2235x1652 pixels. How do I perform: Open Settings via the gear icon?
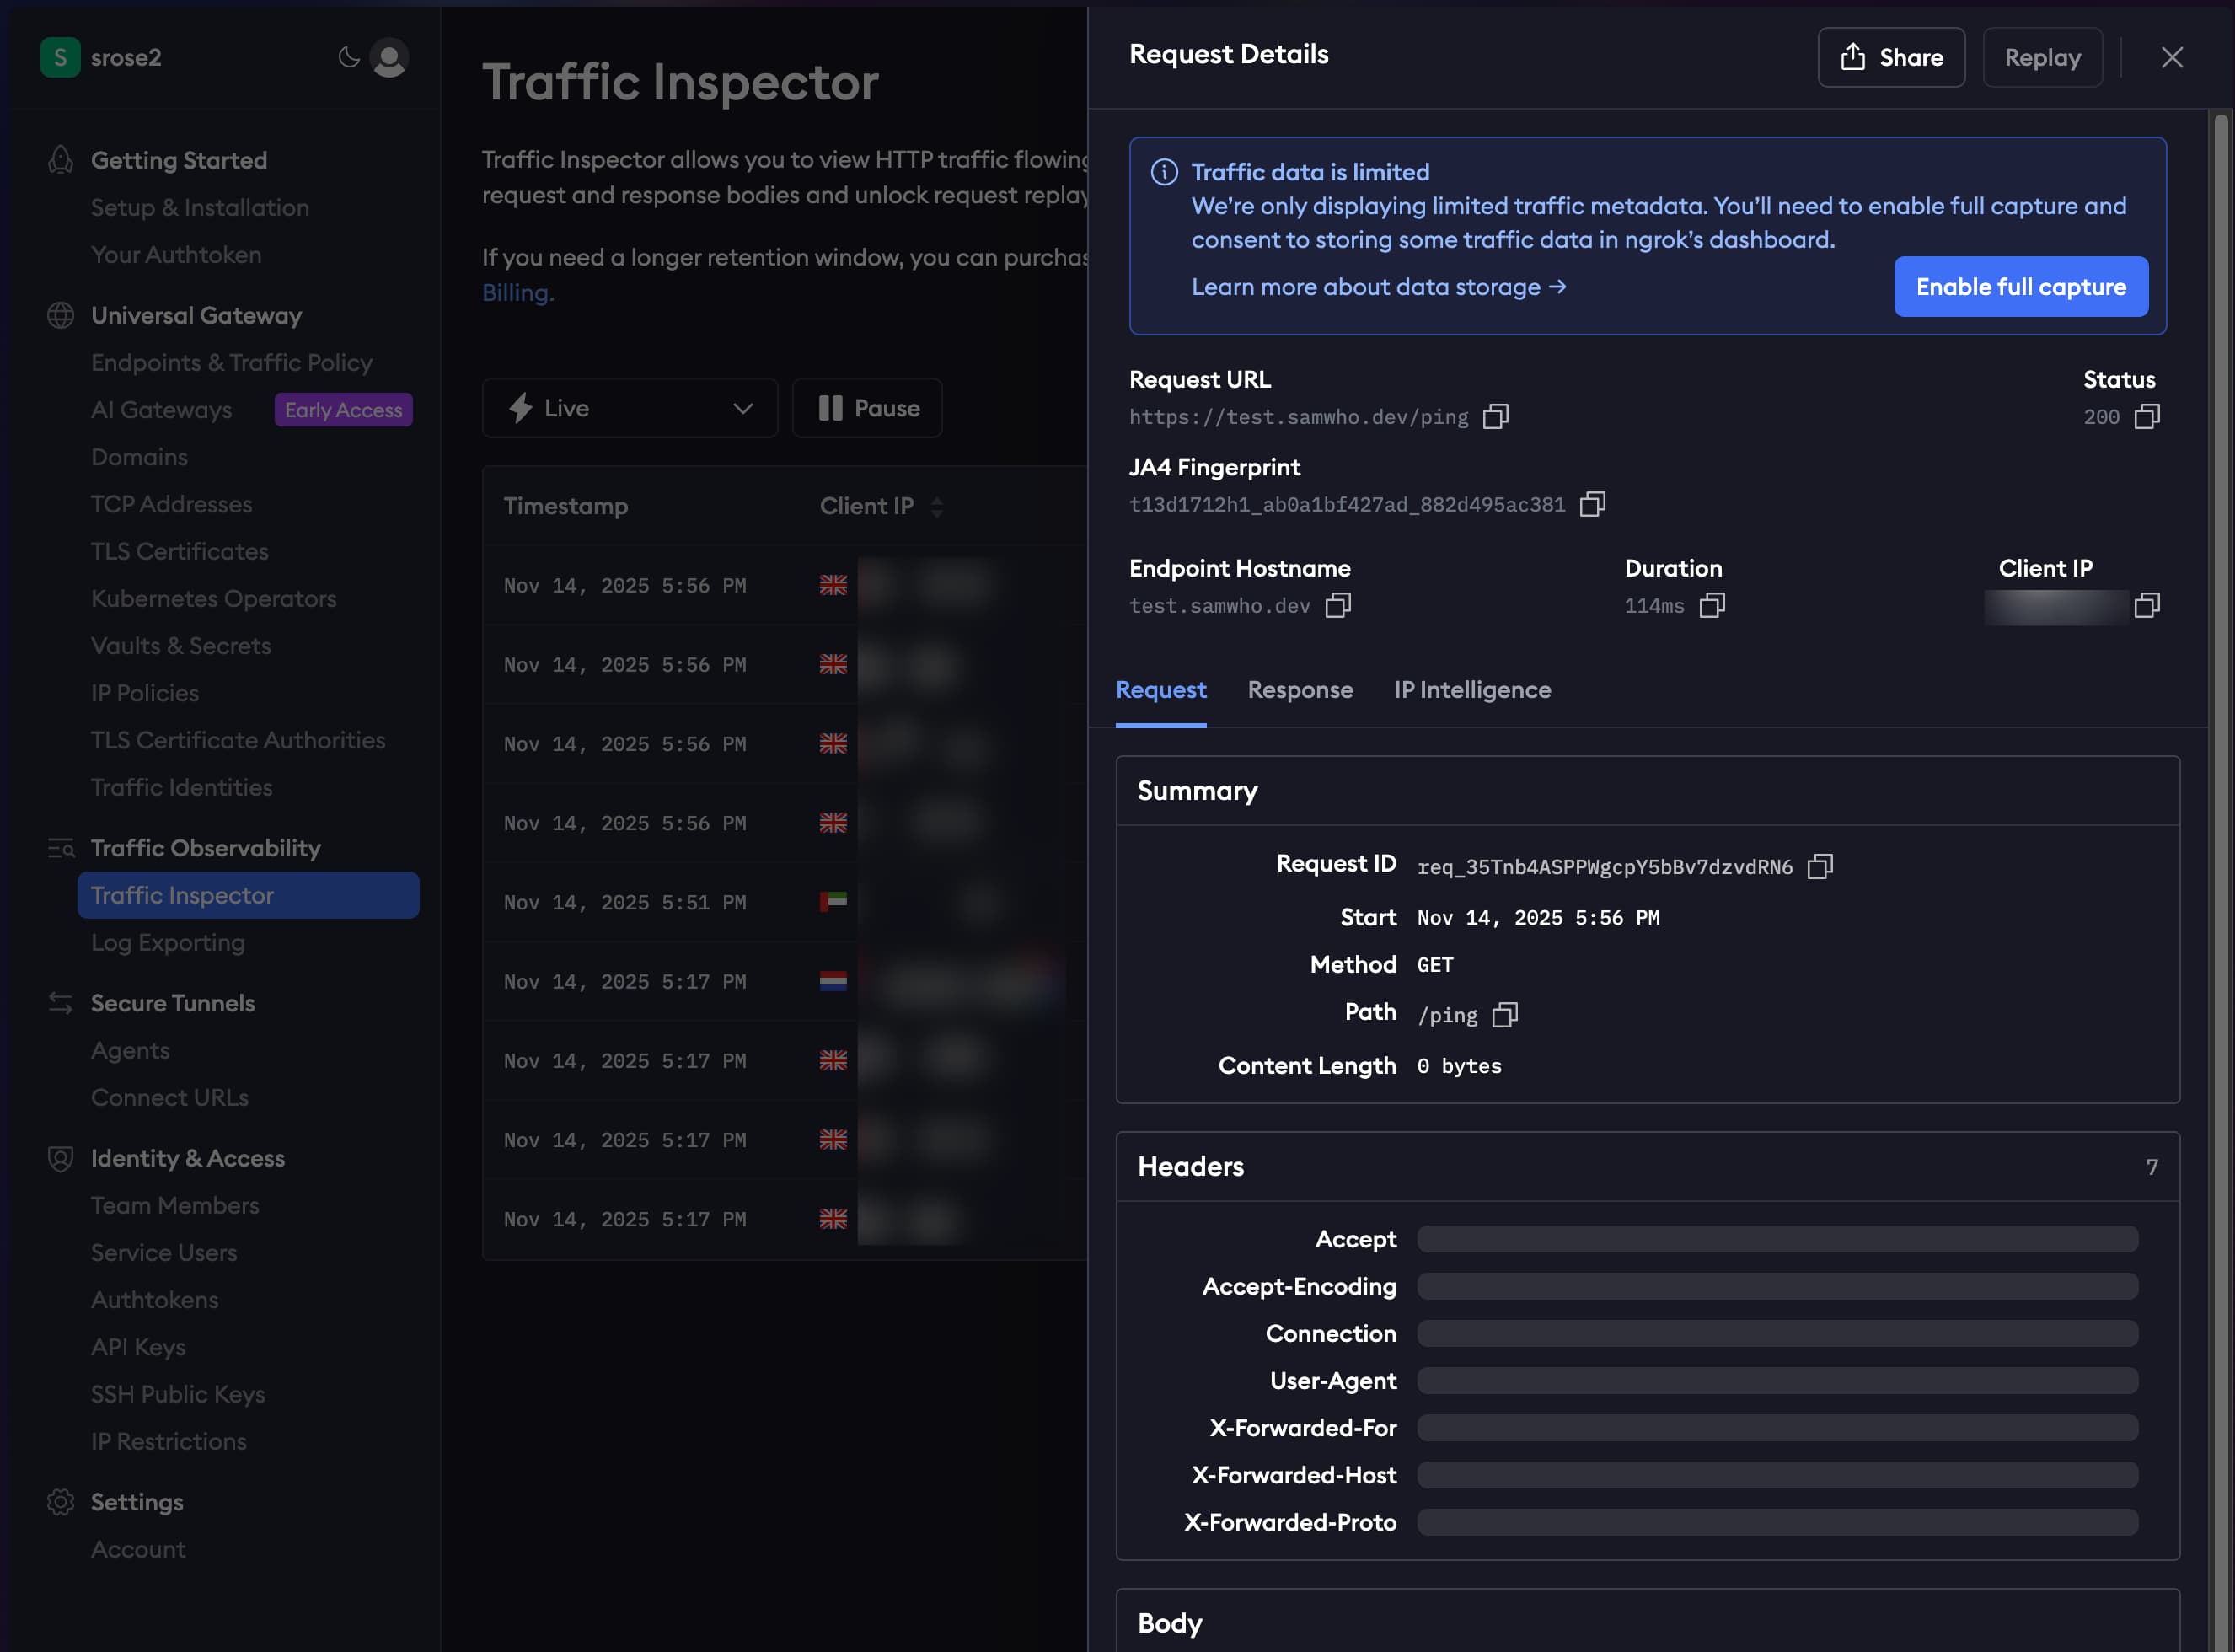(60, 1501)
